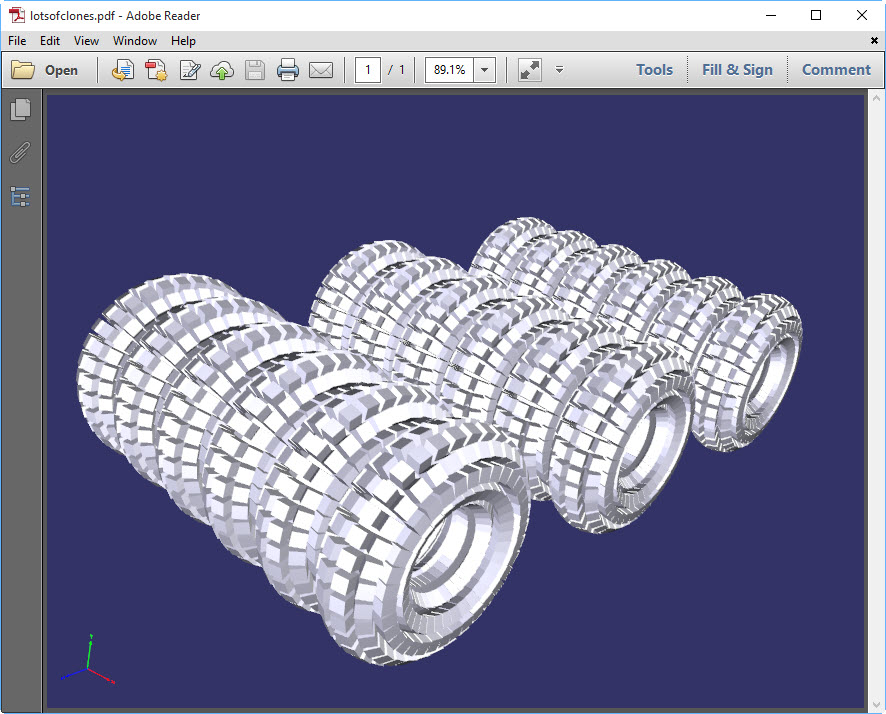Send file by email using the envelope icon
This screenshot has width=886, height=714.
321,70
